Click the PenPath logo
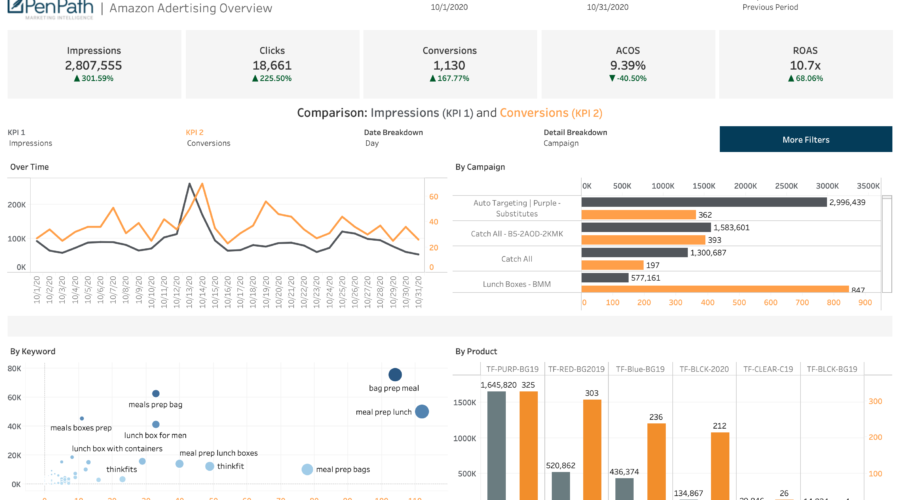 click(x=51, y=9)
